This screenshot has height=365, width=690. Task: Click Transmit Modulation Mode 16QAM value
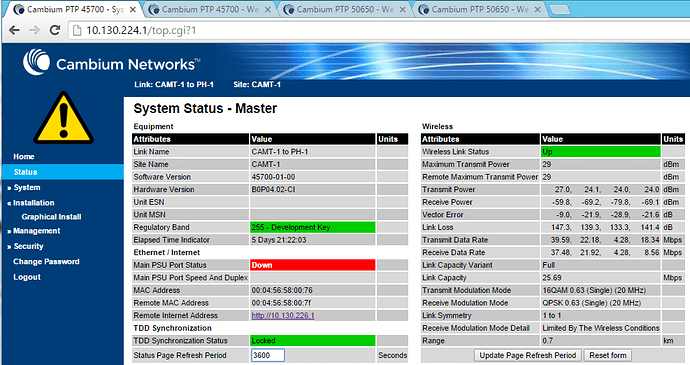coord(594,290)
